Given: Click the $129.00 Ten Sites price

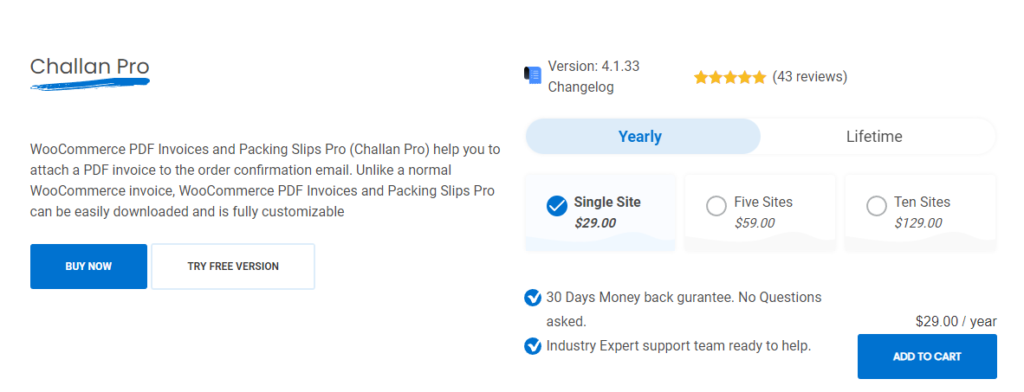Looking at the screenshot, I should [918, 223].
